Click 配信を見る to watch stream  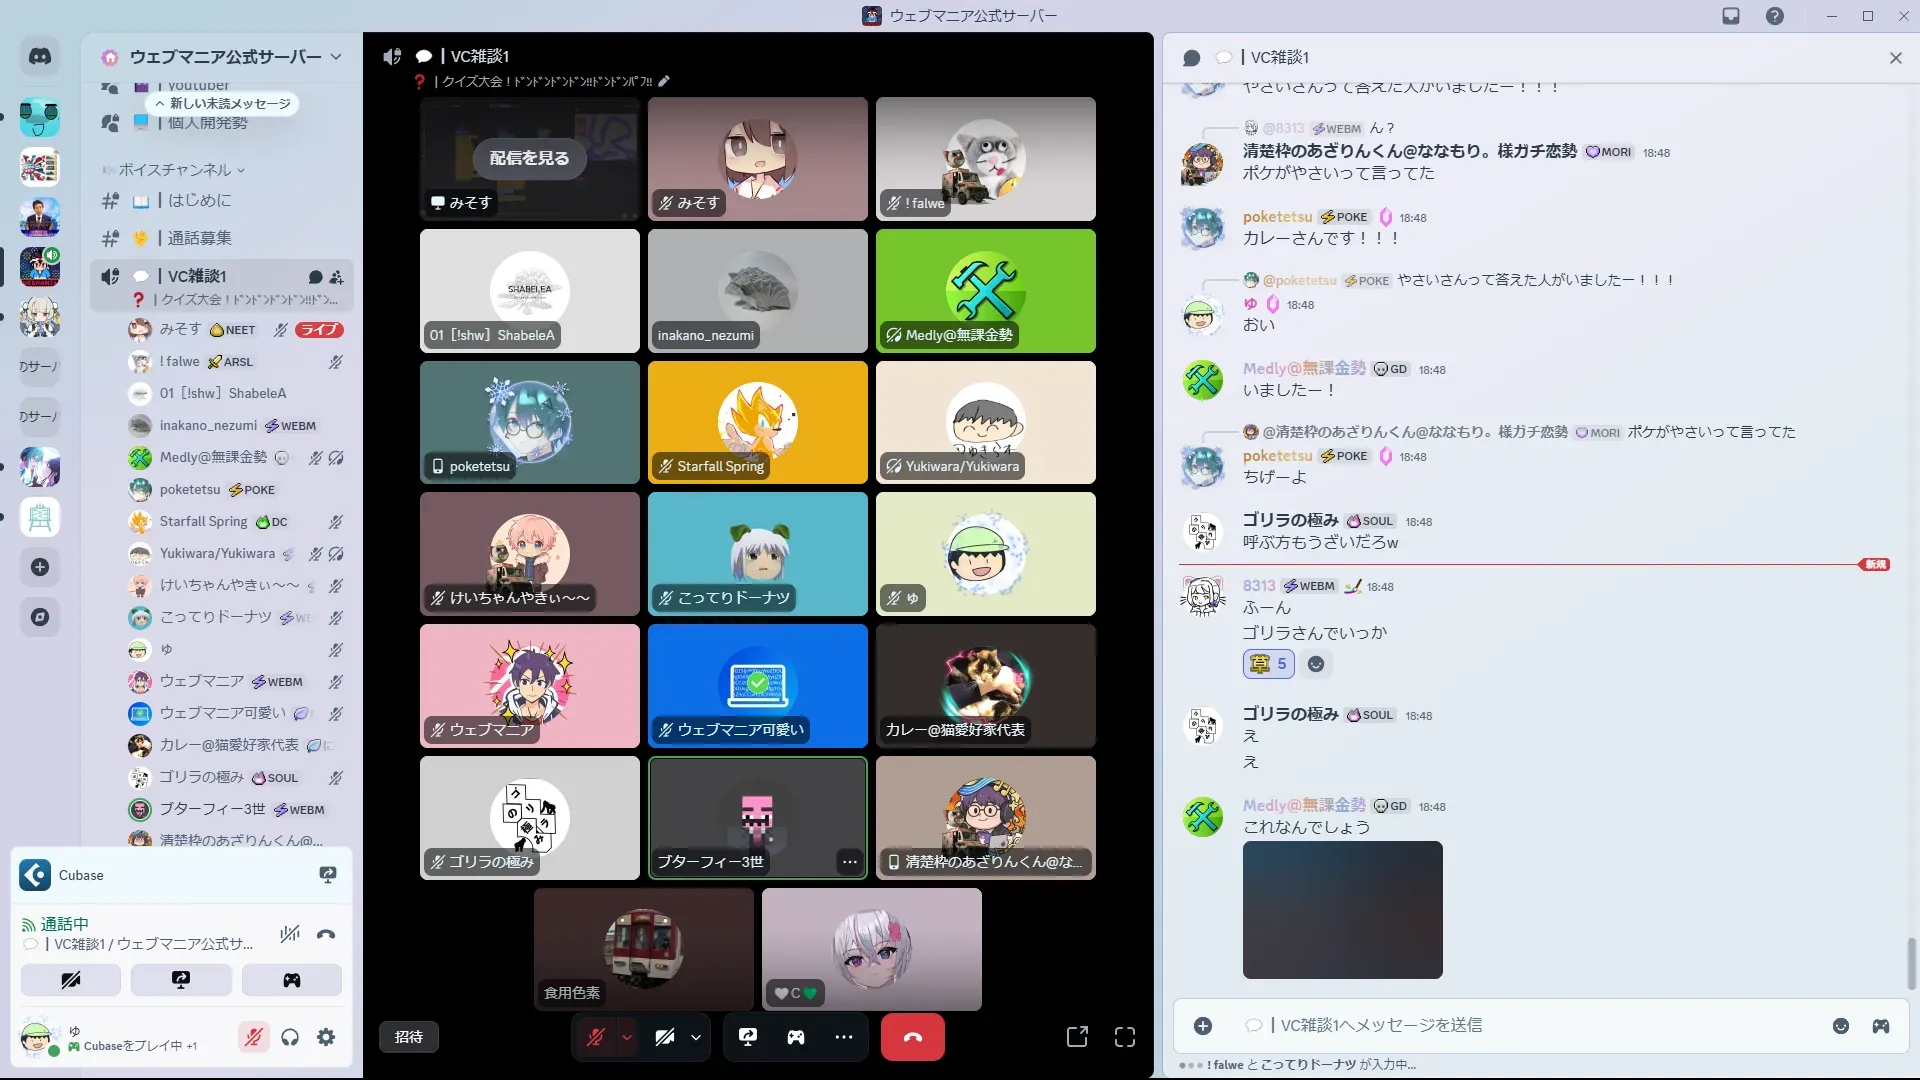[529, 158]
